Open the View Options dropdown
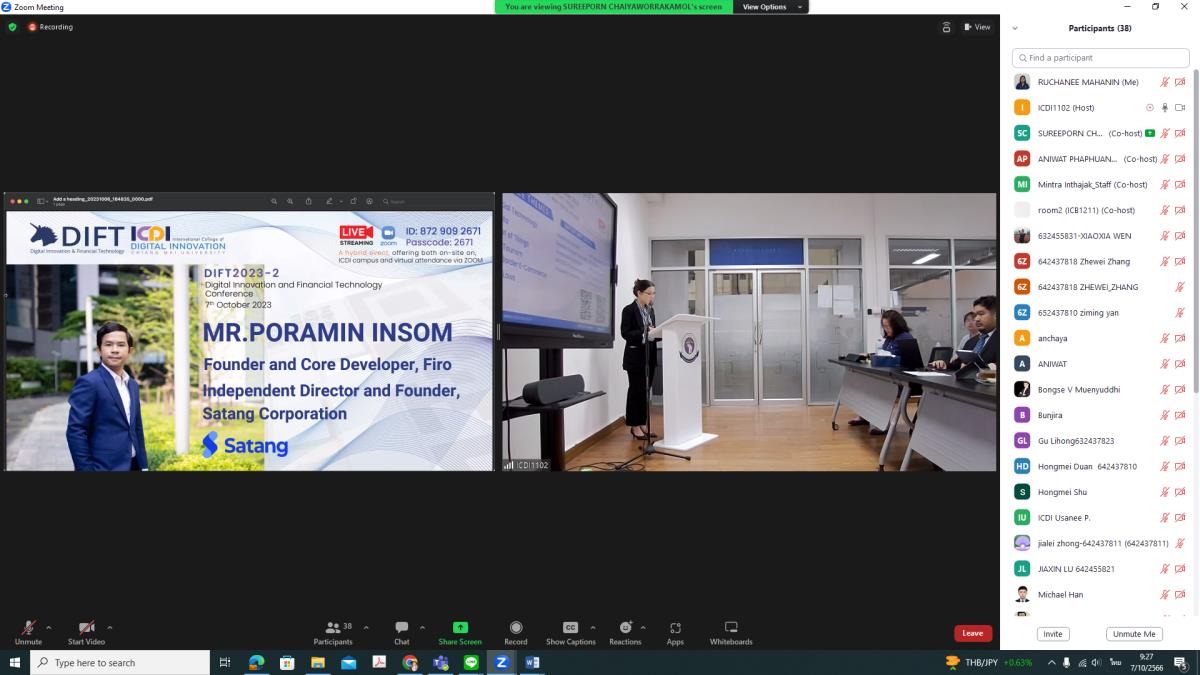 770,7
